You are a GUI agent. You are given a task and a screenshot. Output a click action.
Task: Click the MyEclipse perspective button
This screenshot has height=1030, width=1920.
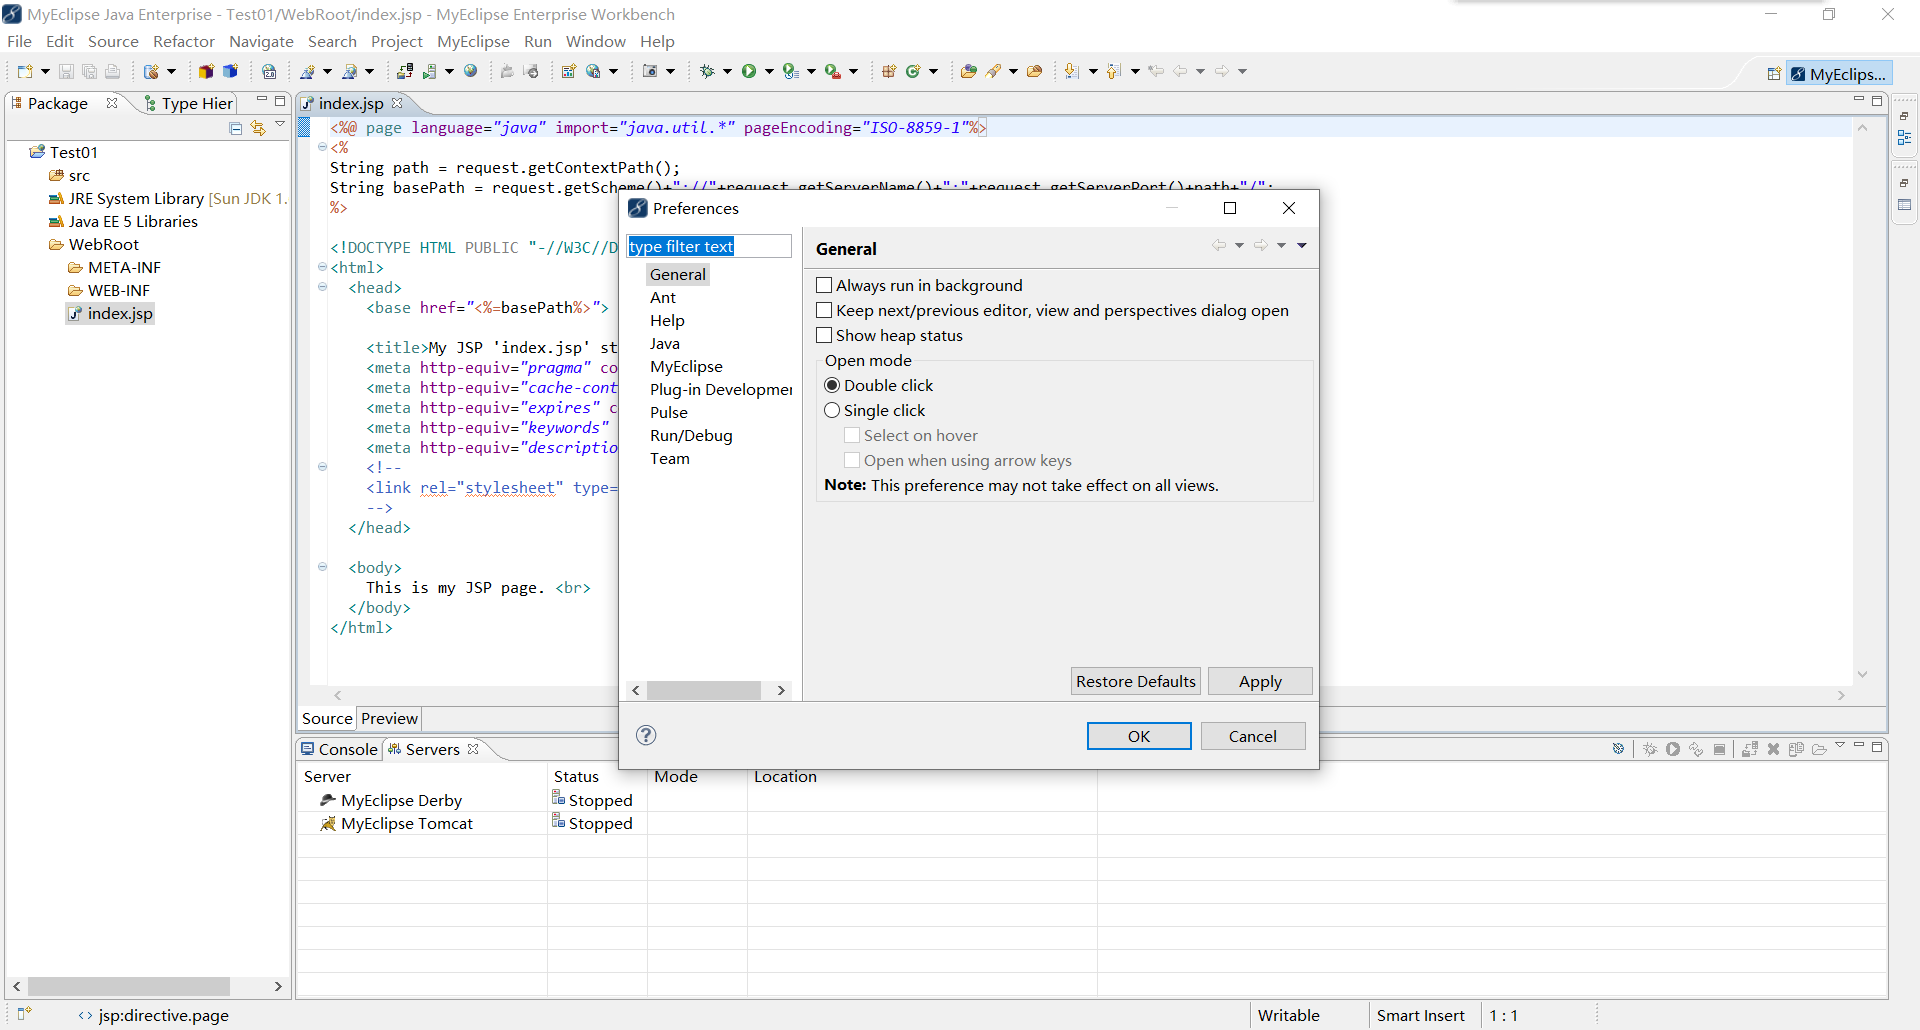coord(1839,74)
